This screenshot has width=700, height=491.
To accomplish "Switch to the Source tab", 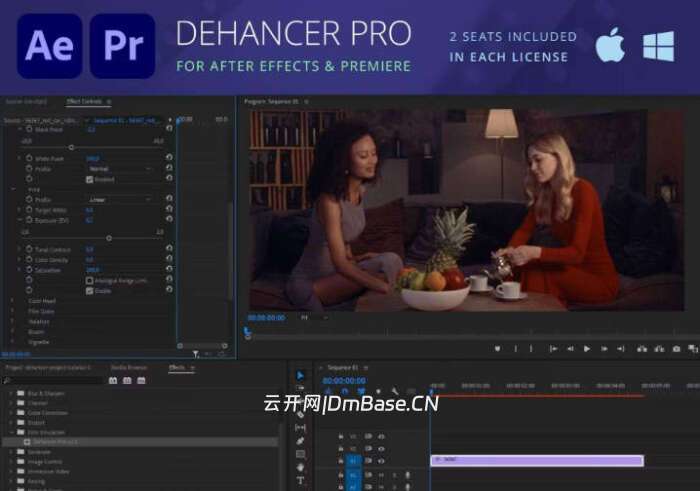I will tap(26, 102).
